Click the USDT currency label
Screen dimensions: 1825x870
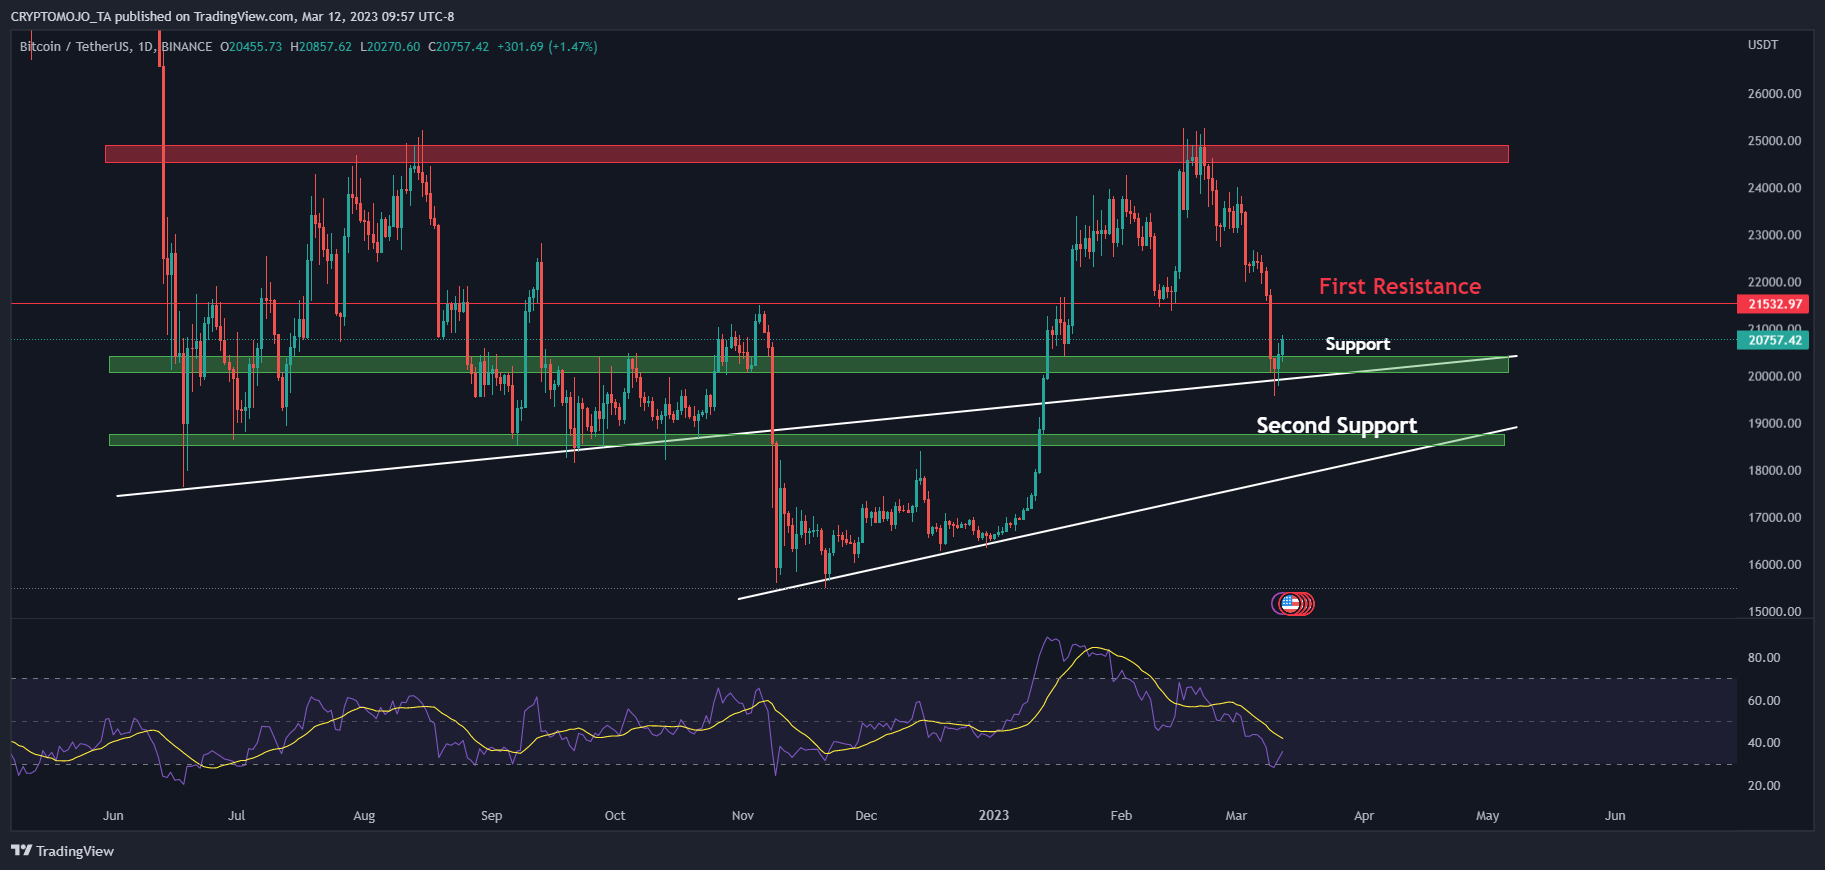click(x=1763, y=45)
